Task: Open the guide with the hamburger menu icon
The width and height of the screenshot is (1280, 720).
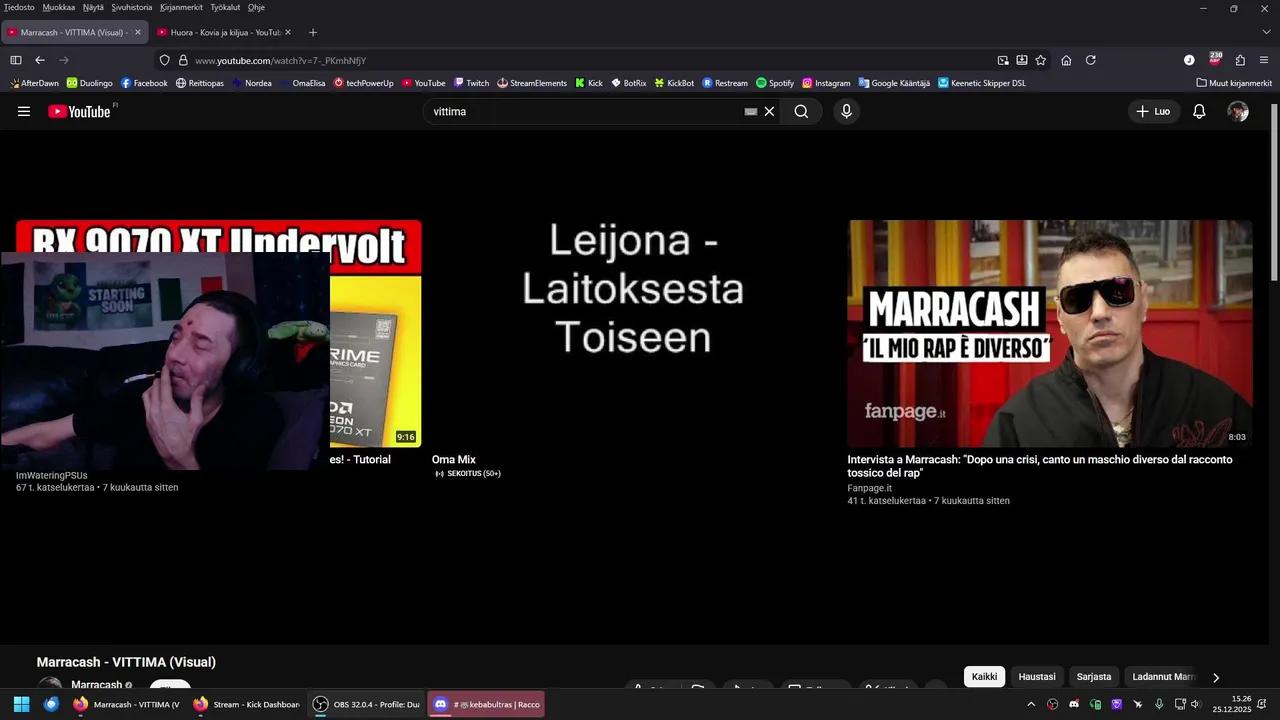Action: [x=24, y=111]
